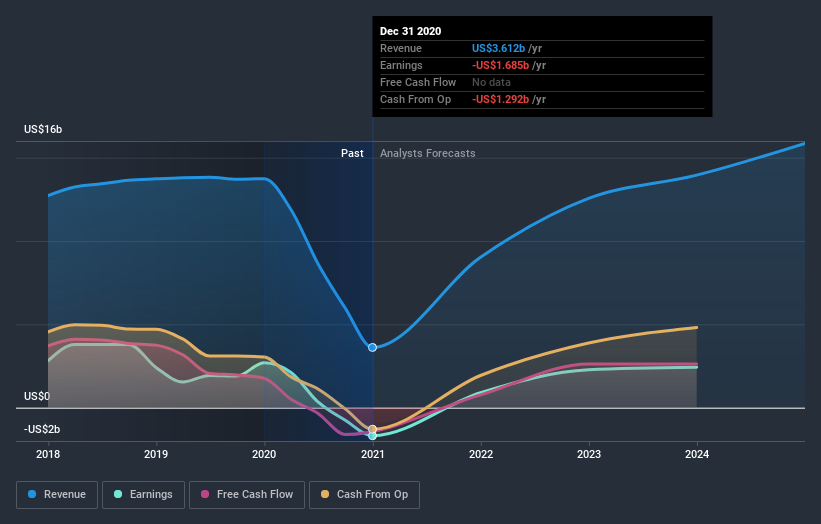Toggle the Free Cash Flow legend button
This screenshot has width=821, height=524.
coord(247,495)
